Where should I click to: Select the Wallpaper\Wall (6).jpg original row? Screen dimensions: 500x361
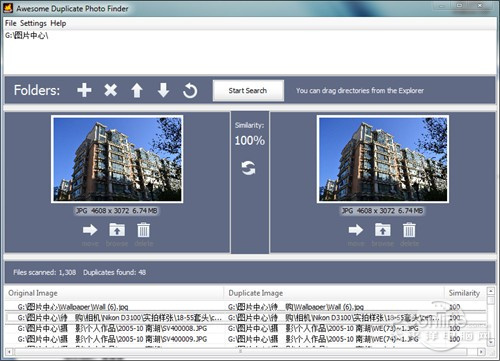click(73, 307)
